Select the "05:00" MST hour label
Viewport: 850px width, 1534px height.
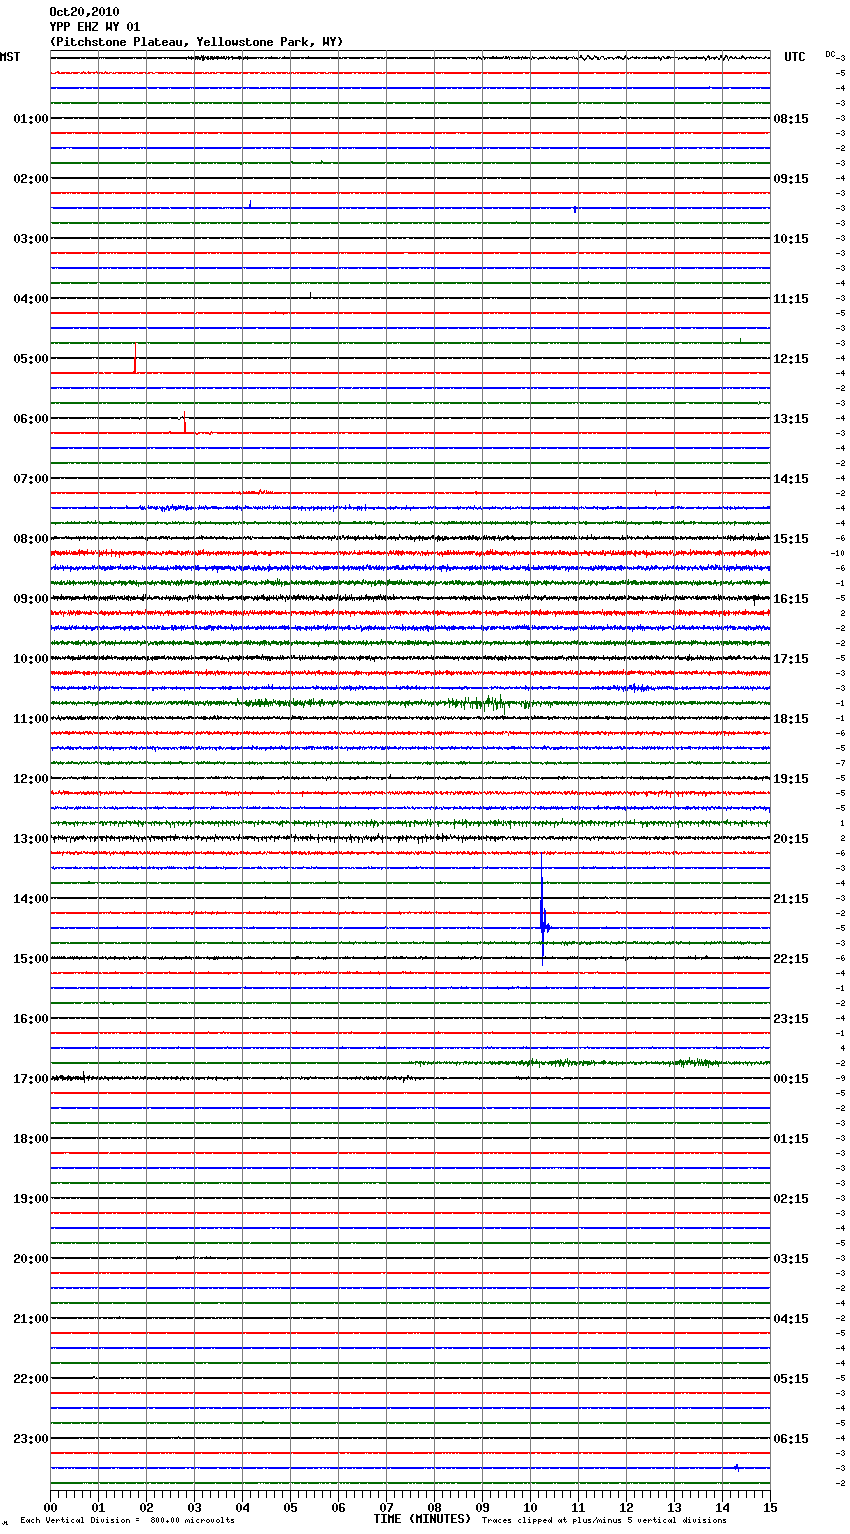[31, 359]
